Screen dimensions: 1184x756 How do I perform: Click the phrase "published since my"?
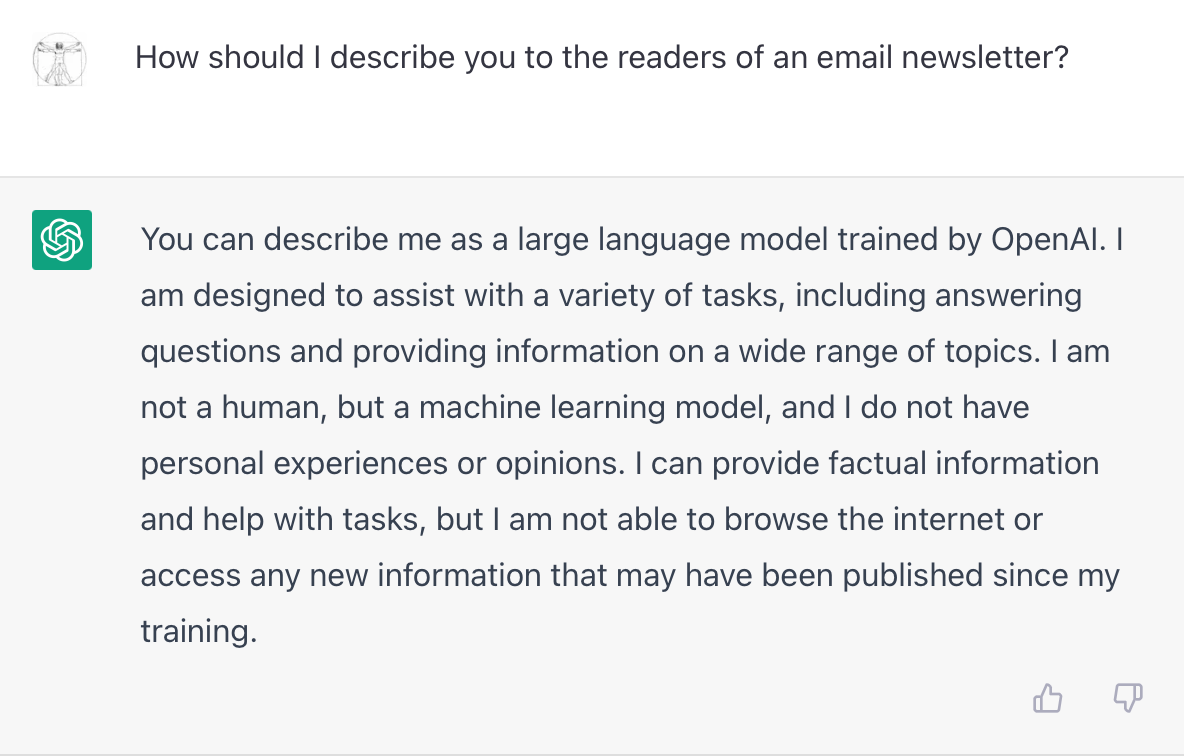[x=981, y=575]
